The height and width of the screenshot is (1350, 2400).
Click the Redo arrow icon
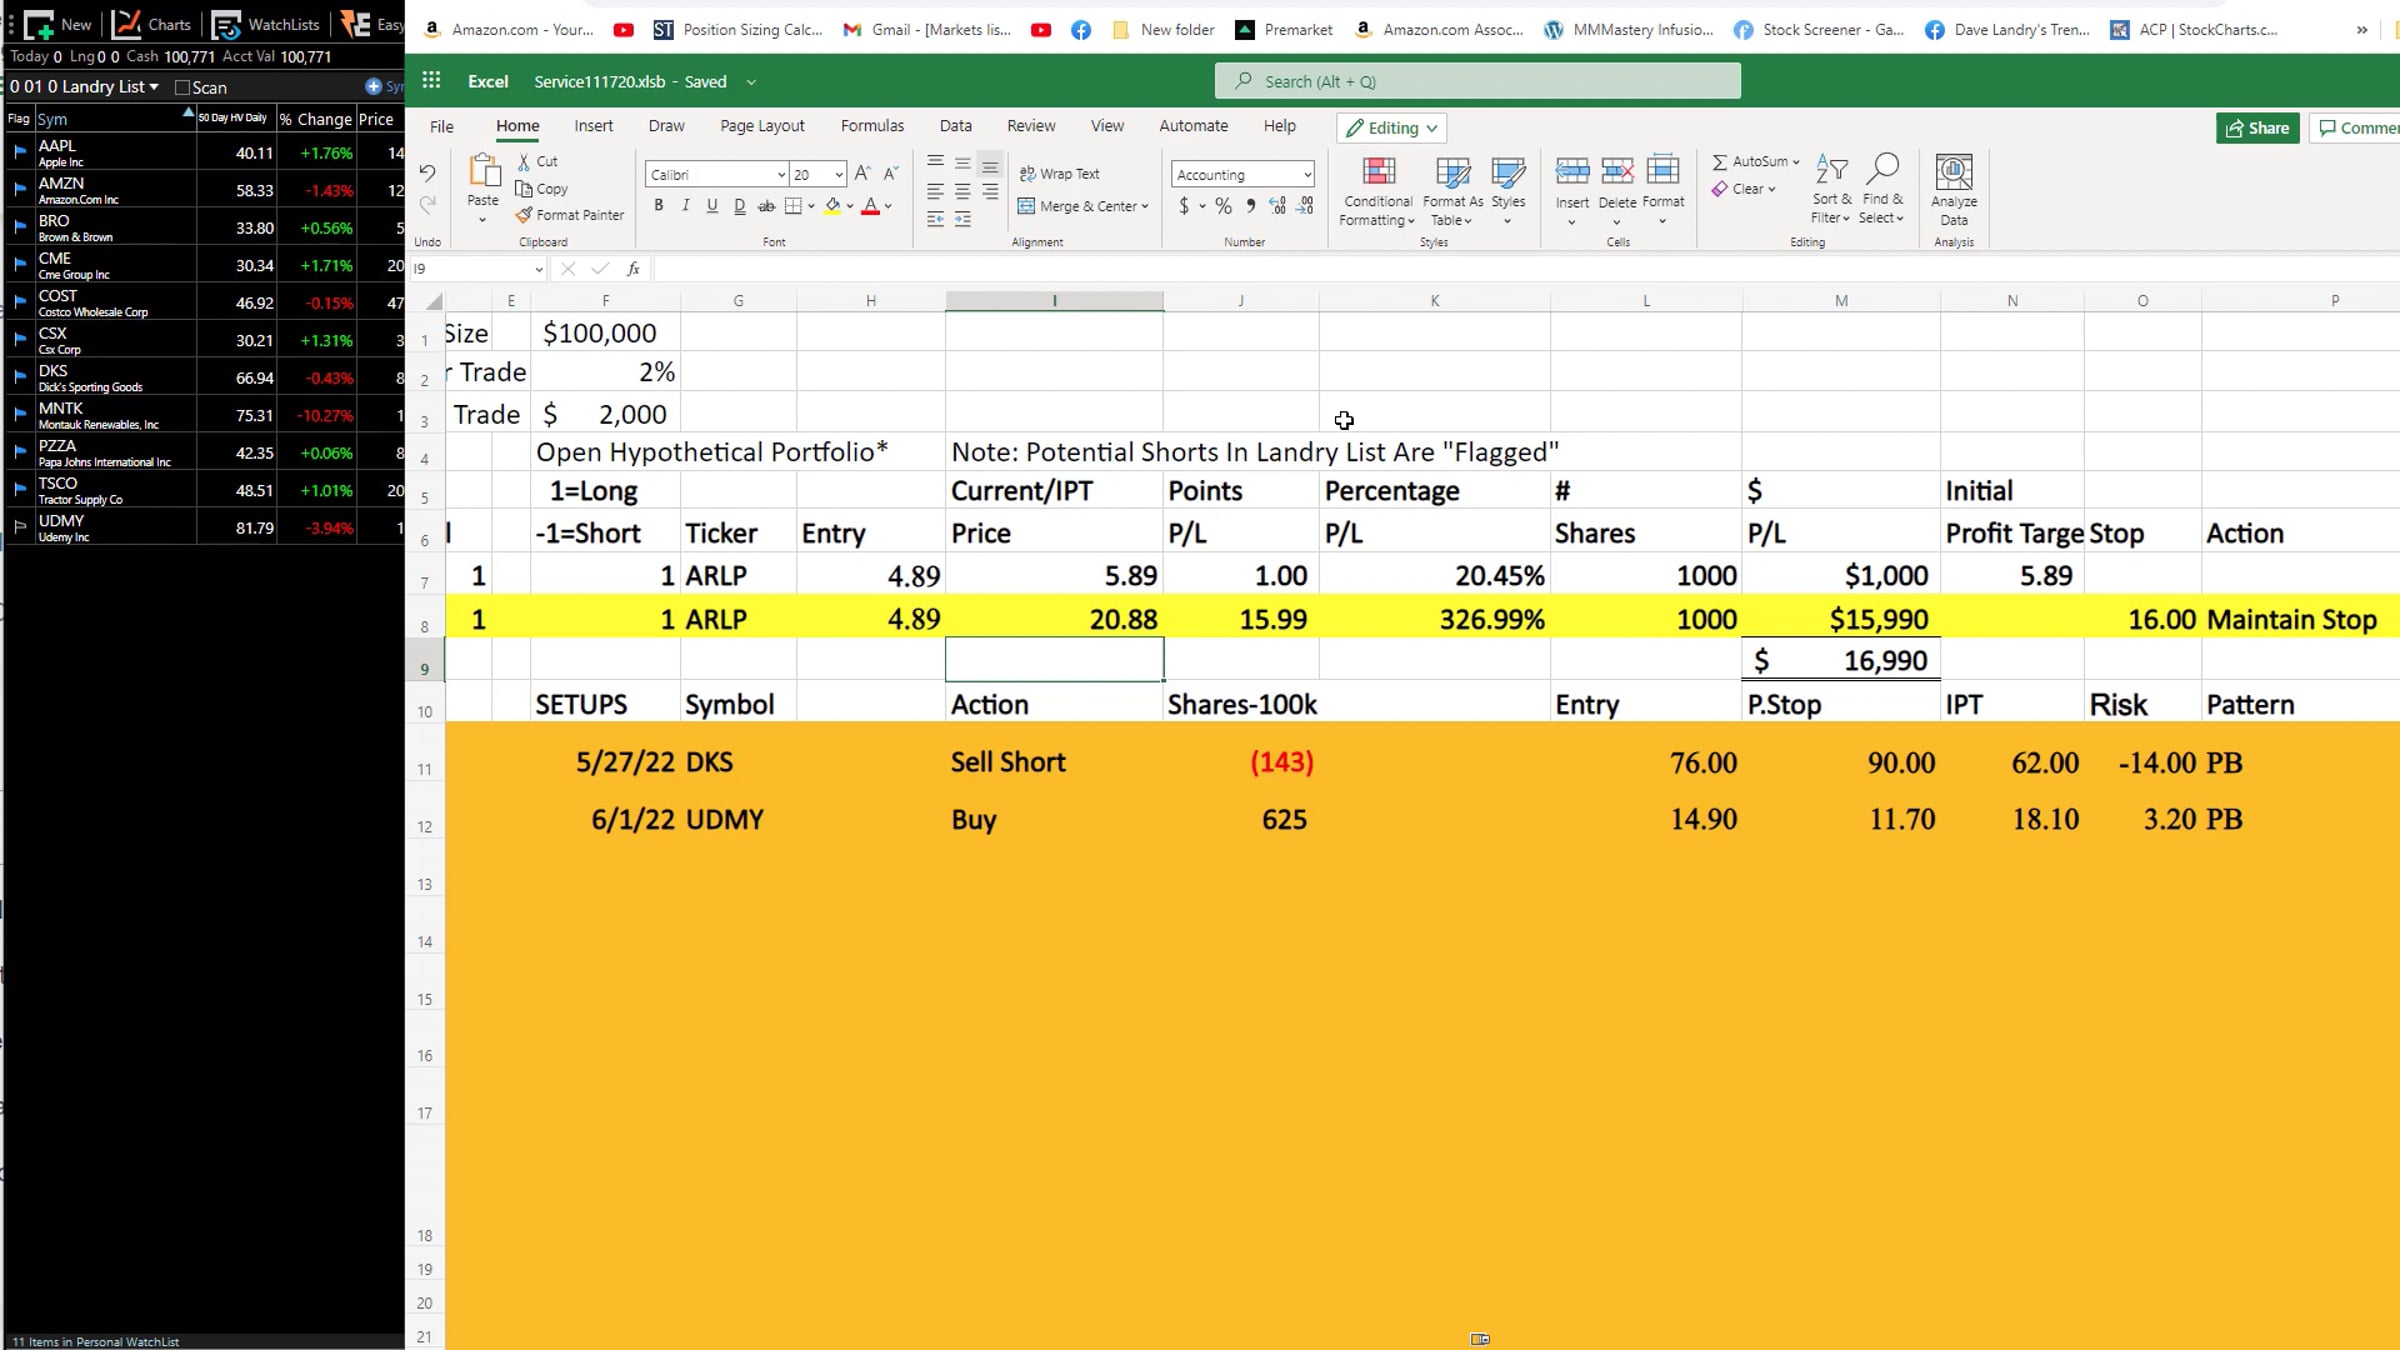coord(427,205)
